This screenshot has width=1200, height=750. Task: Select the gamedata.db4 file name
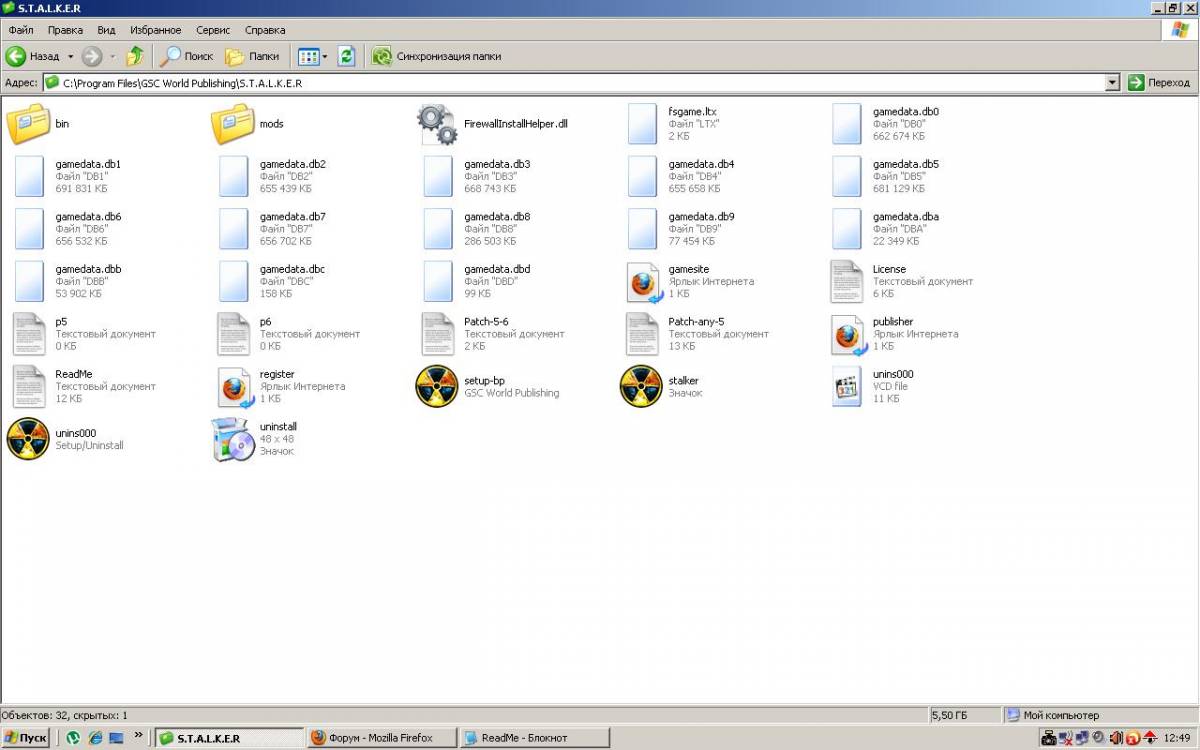pos(701,164)
